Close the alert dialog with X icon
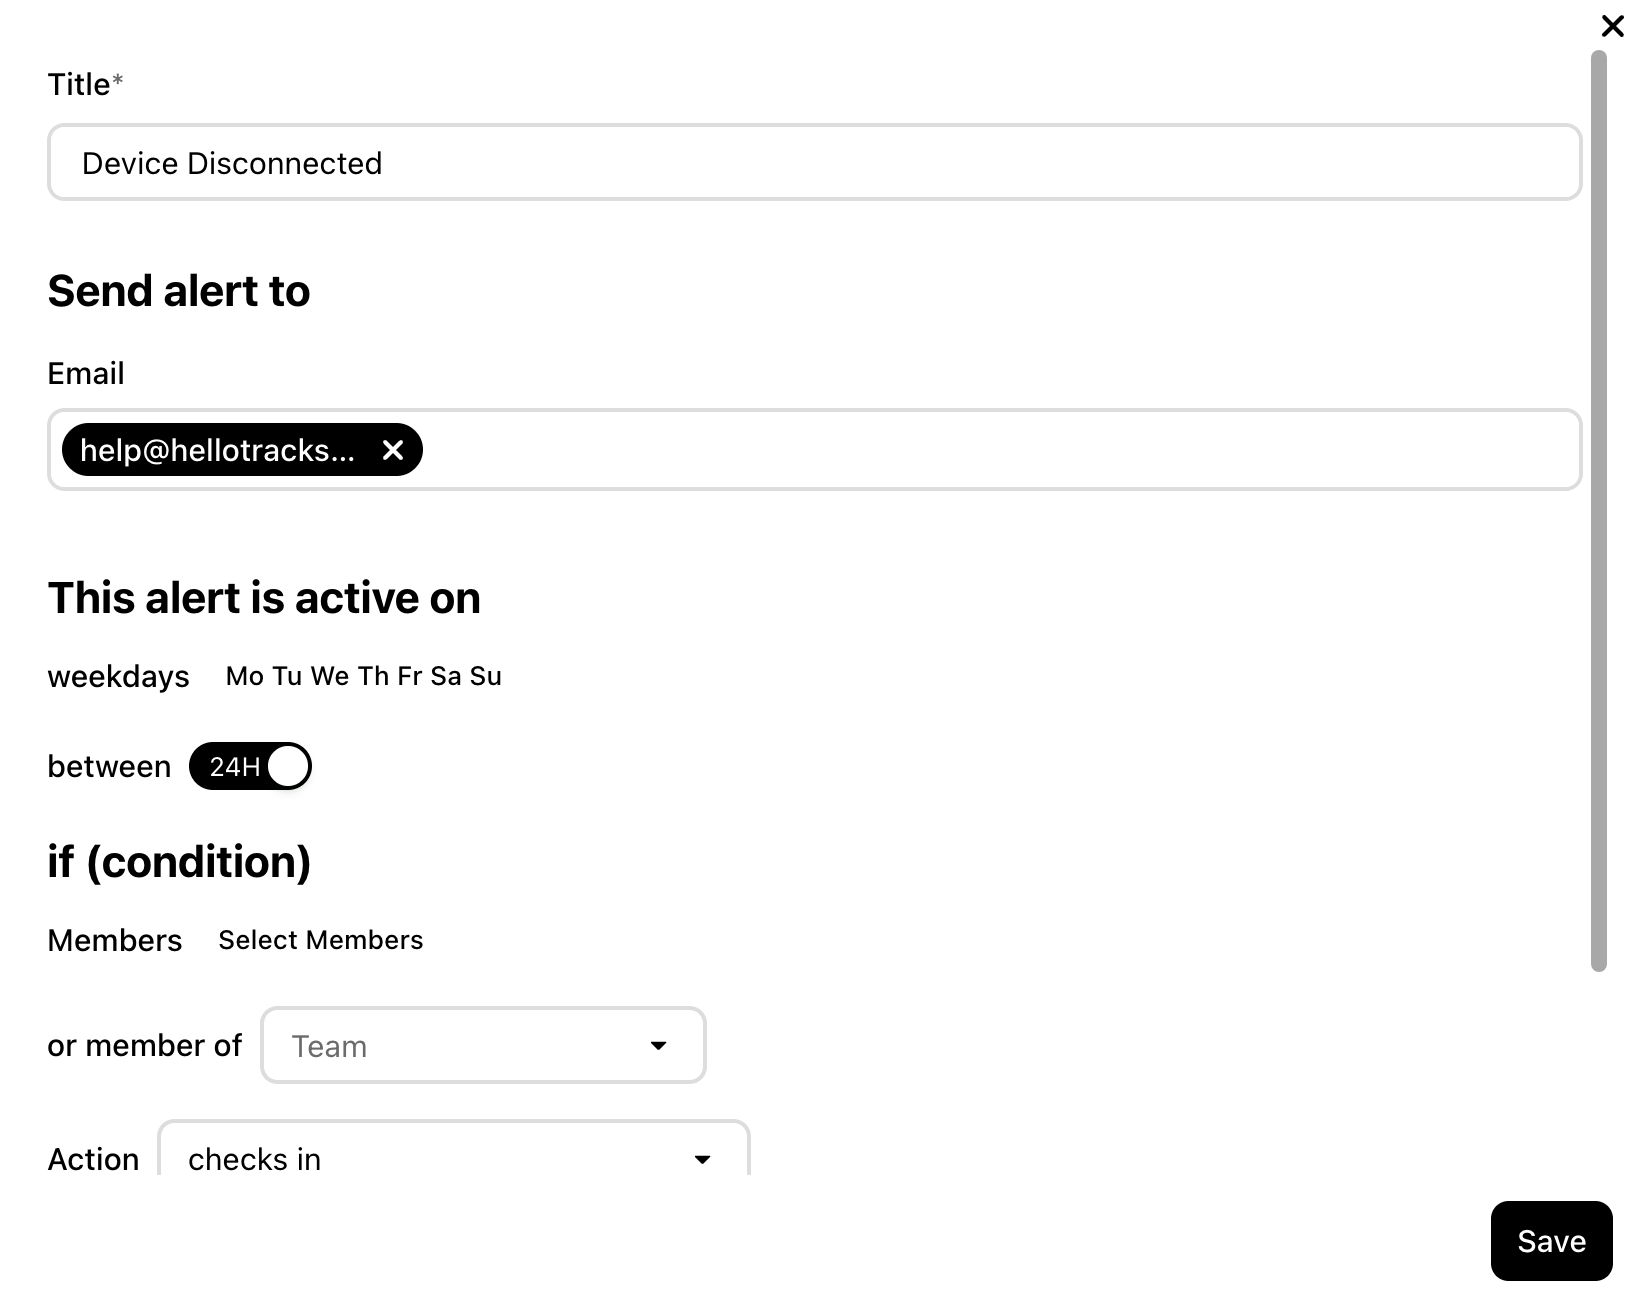 (1612, 26)
